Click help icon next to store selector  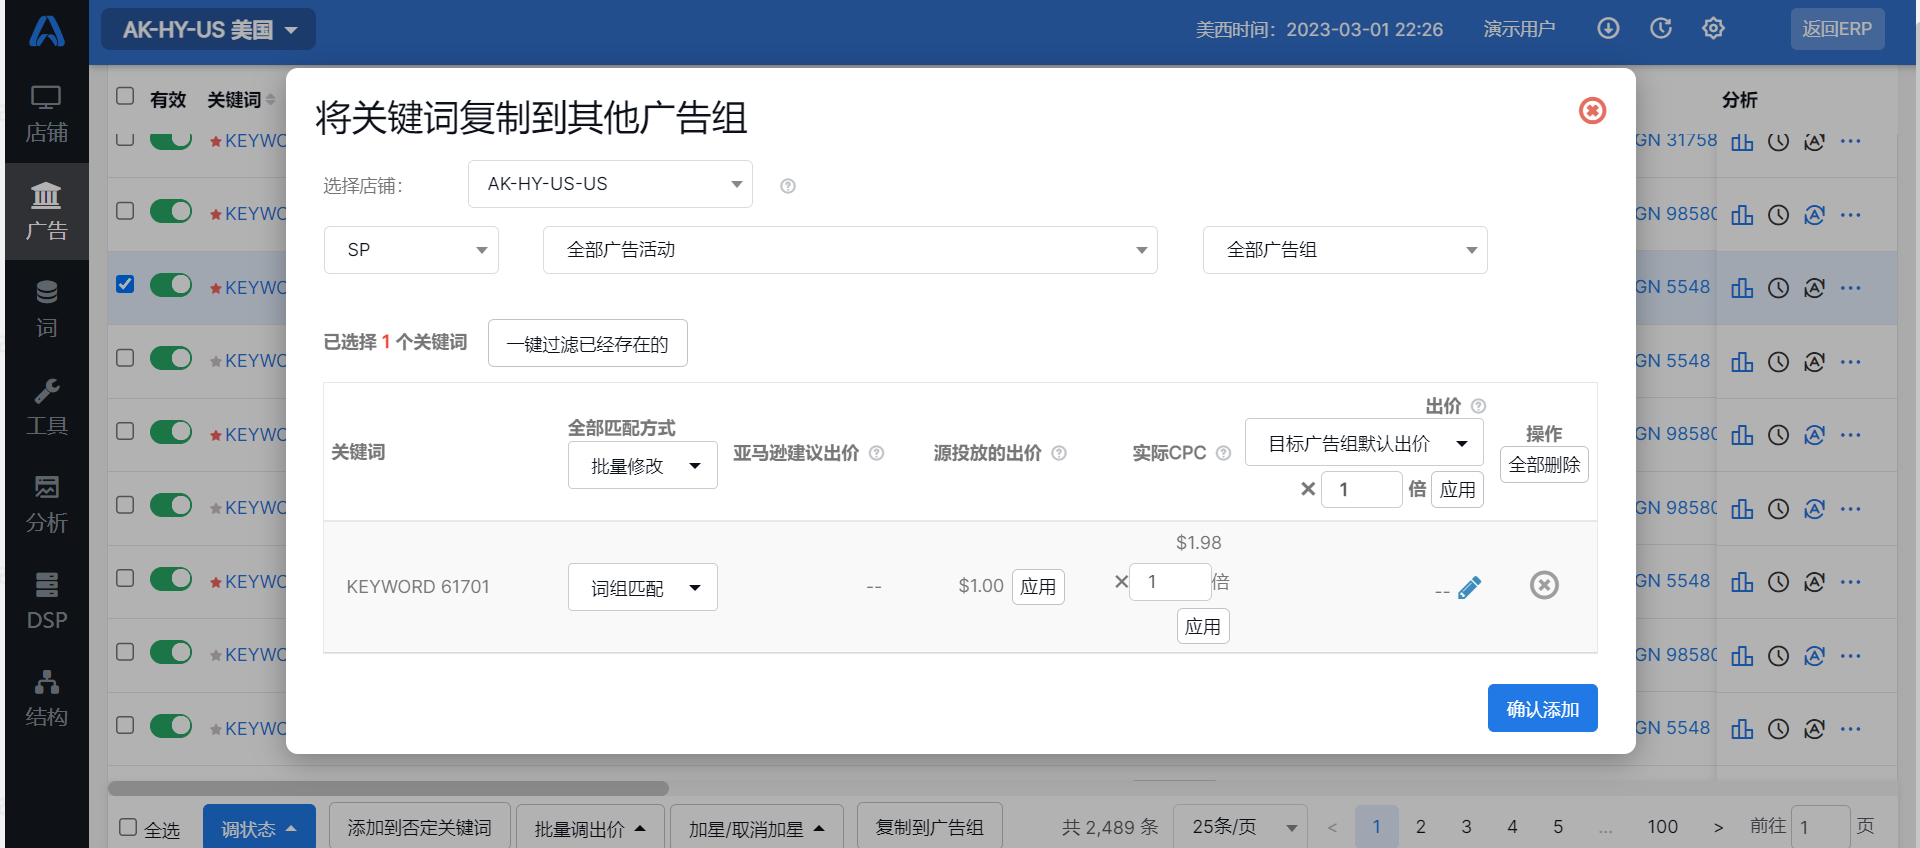(788, 186)
